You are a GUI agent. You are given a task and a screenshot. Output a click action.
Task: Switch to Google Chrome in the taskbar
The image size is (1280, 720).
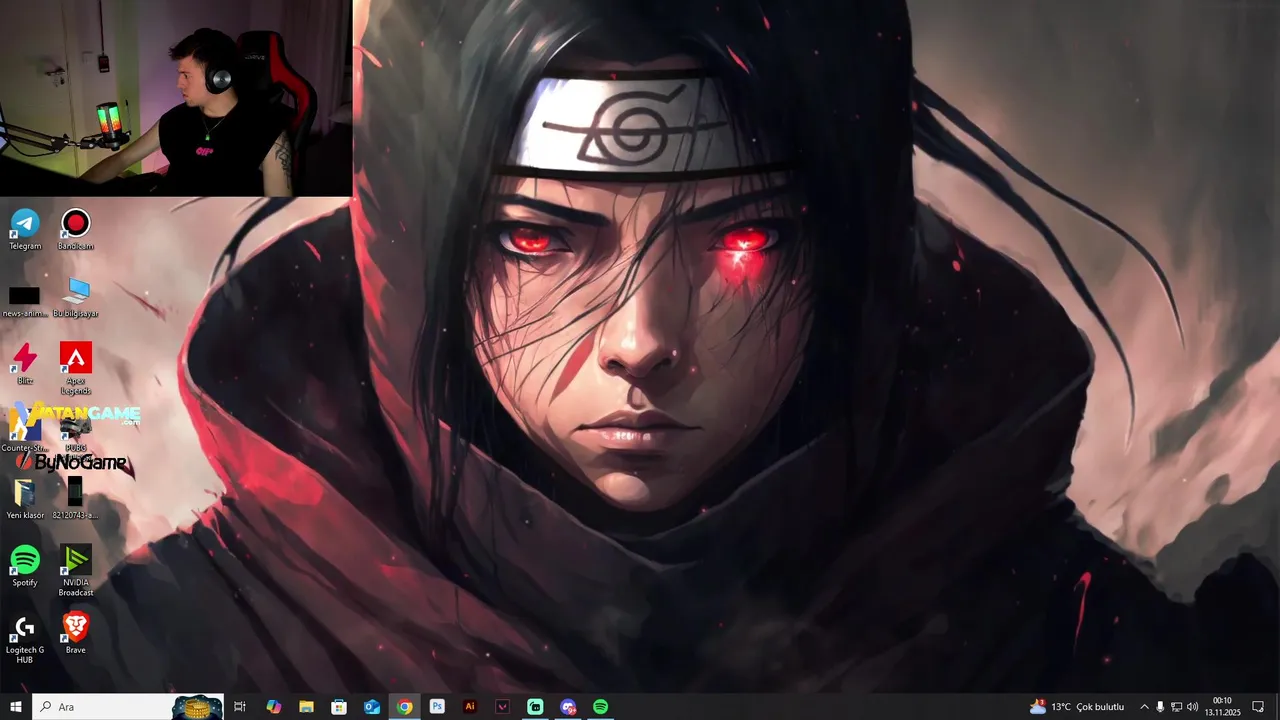(x=404, y=707)
